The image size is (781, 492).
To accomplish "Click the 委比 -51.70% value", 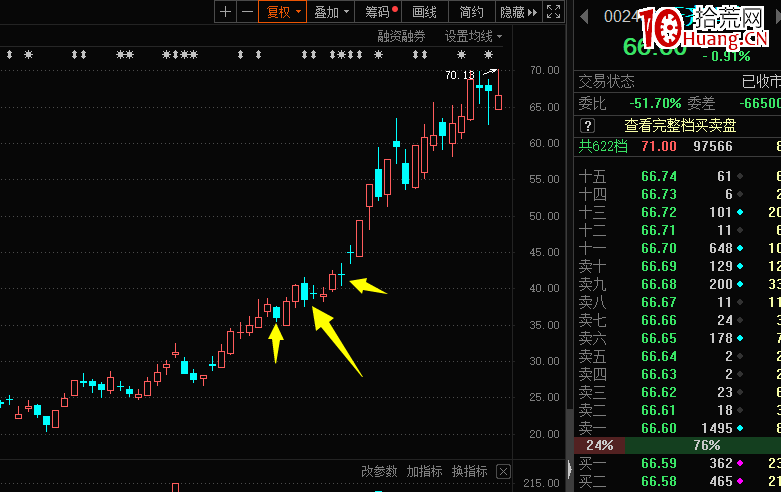I will (x=655, y=103).
